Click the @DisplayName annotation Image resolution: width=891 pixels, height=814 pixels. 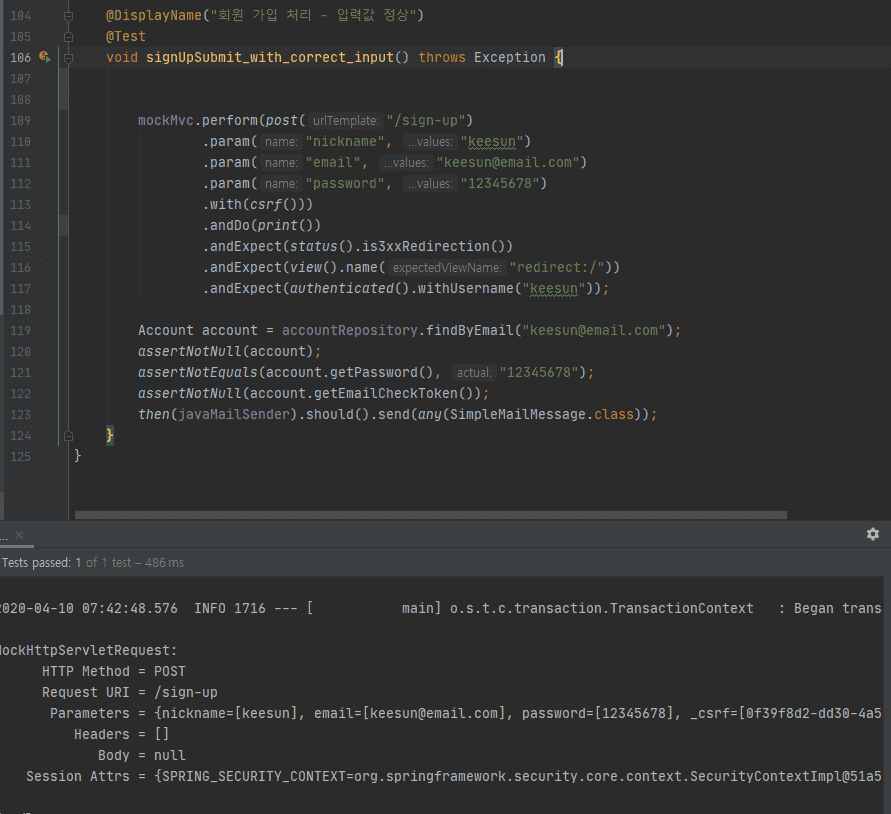click(x=153, y=15)
